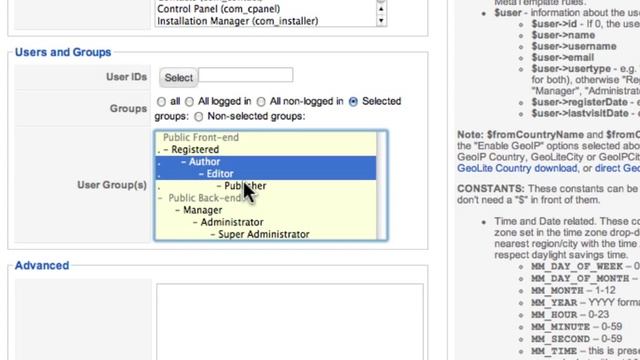Screen dimensions: 640x360
Task: Choose the 'Non-selected groups' radio button
Action: click(198, 117)
